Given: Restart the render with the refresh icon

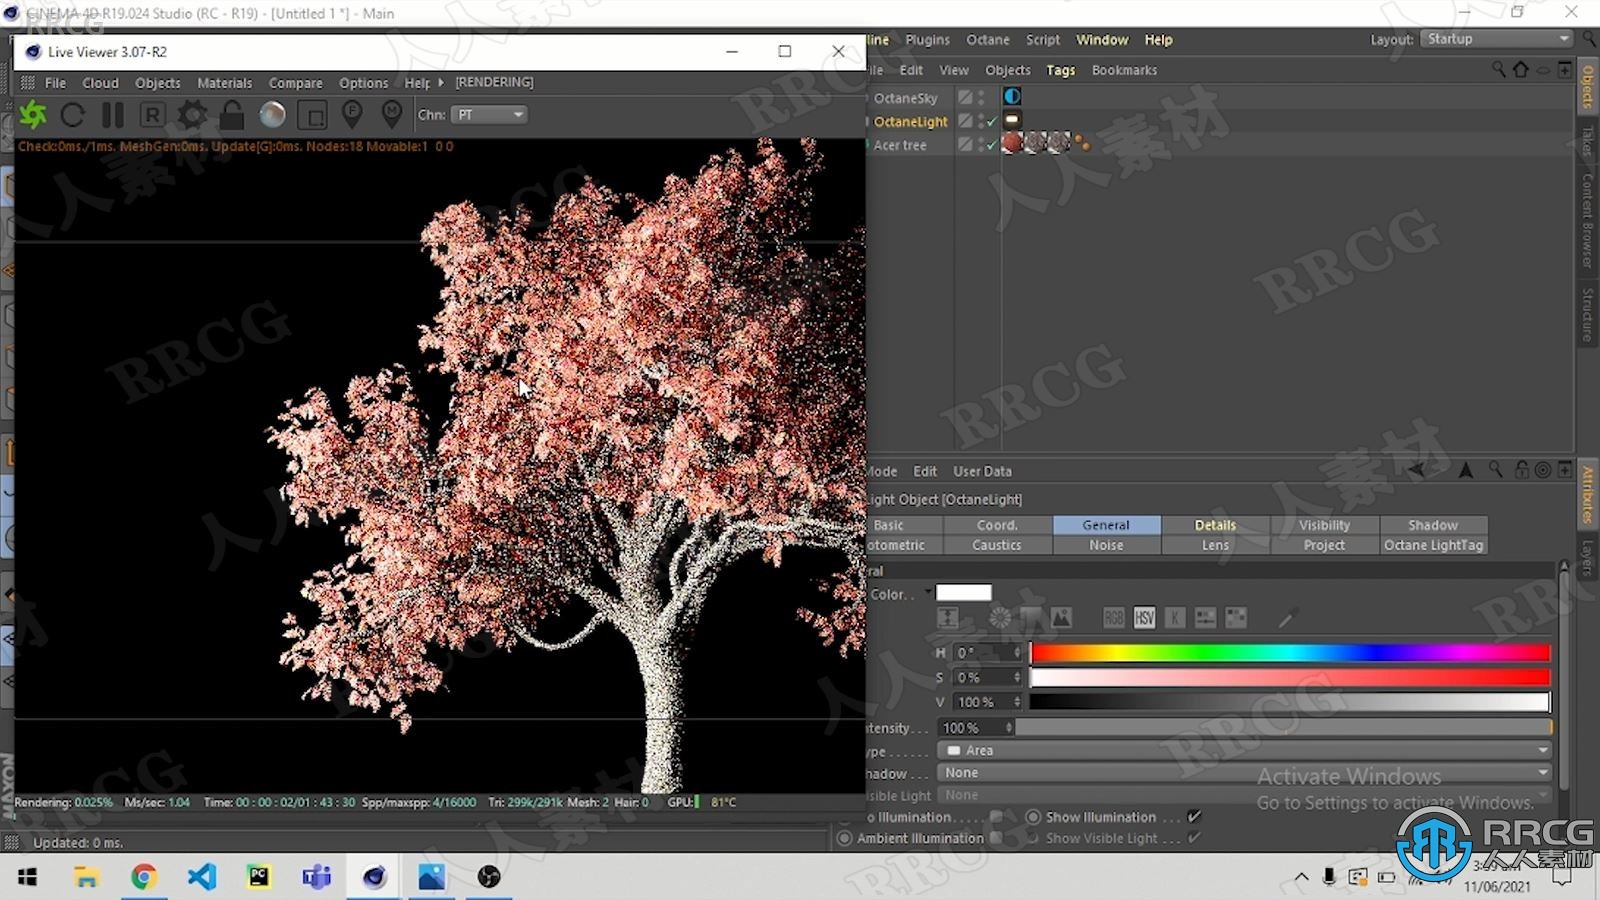Looking at the screenshot, I should [72, 115].
